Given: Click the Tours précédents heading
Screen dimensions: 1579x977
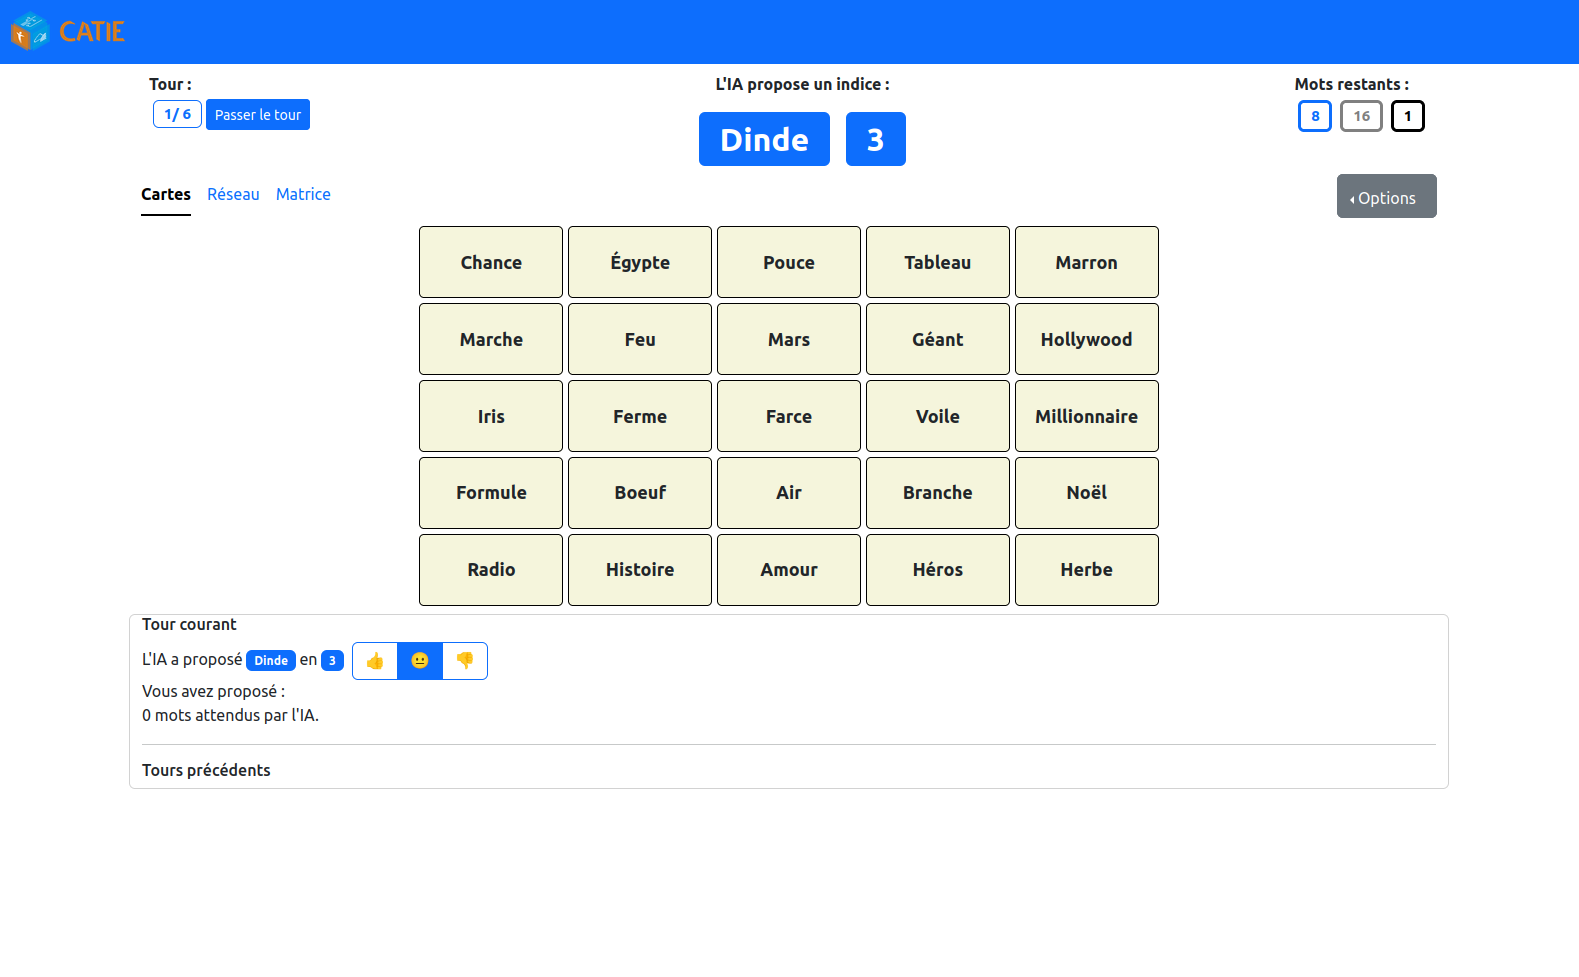Looking at the screenshot, I should coord(206,770).
